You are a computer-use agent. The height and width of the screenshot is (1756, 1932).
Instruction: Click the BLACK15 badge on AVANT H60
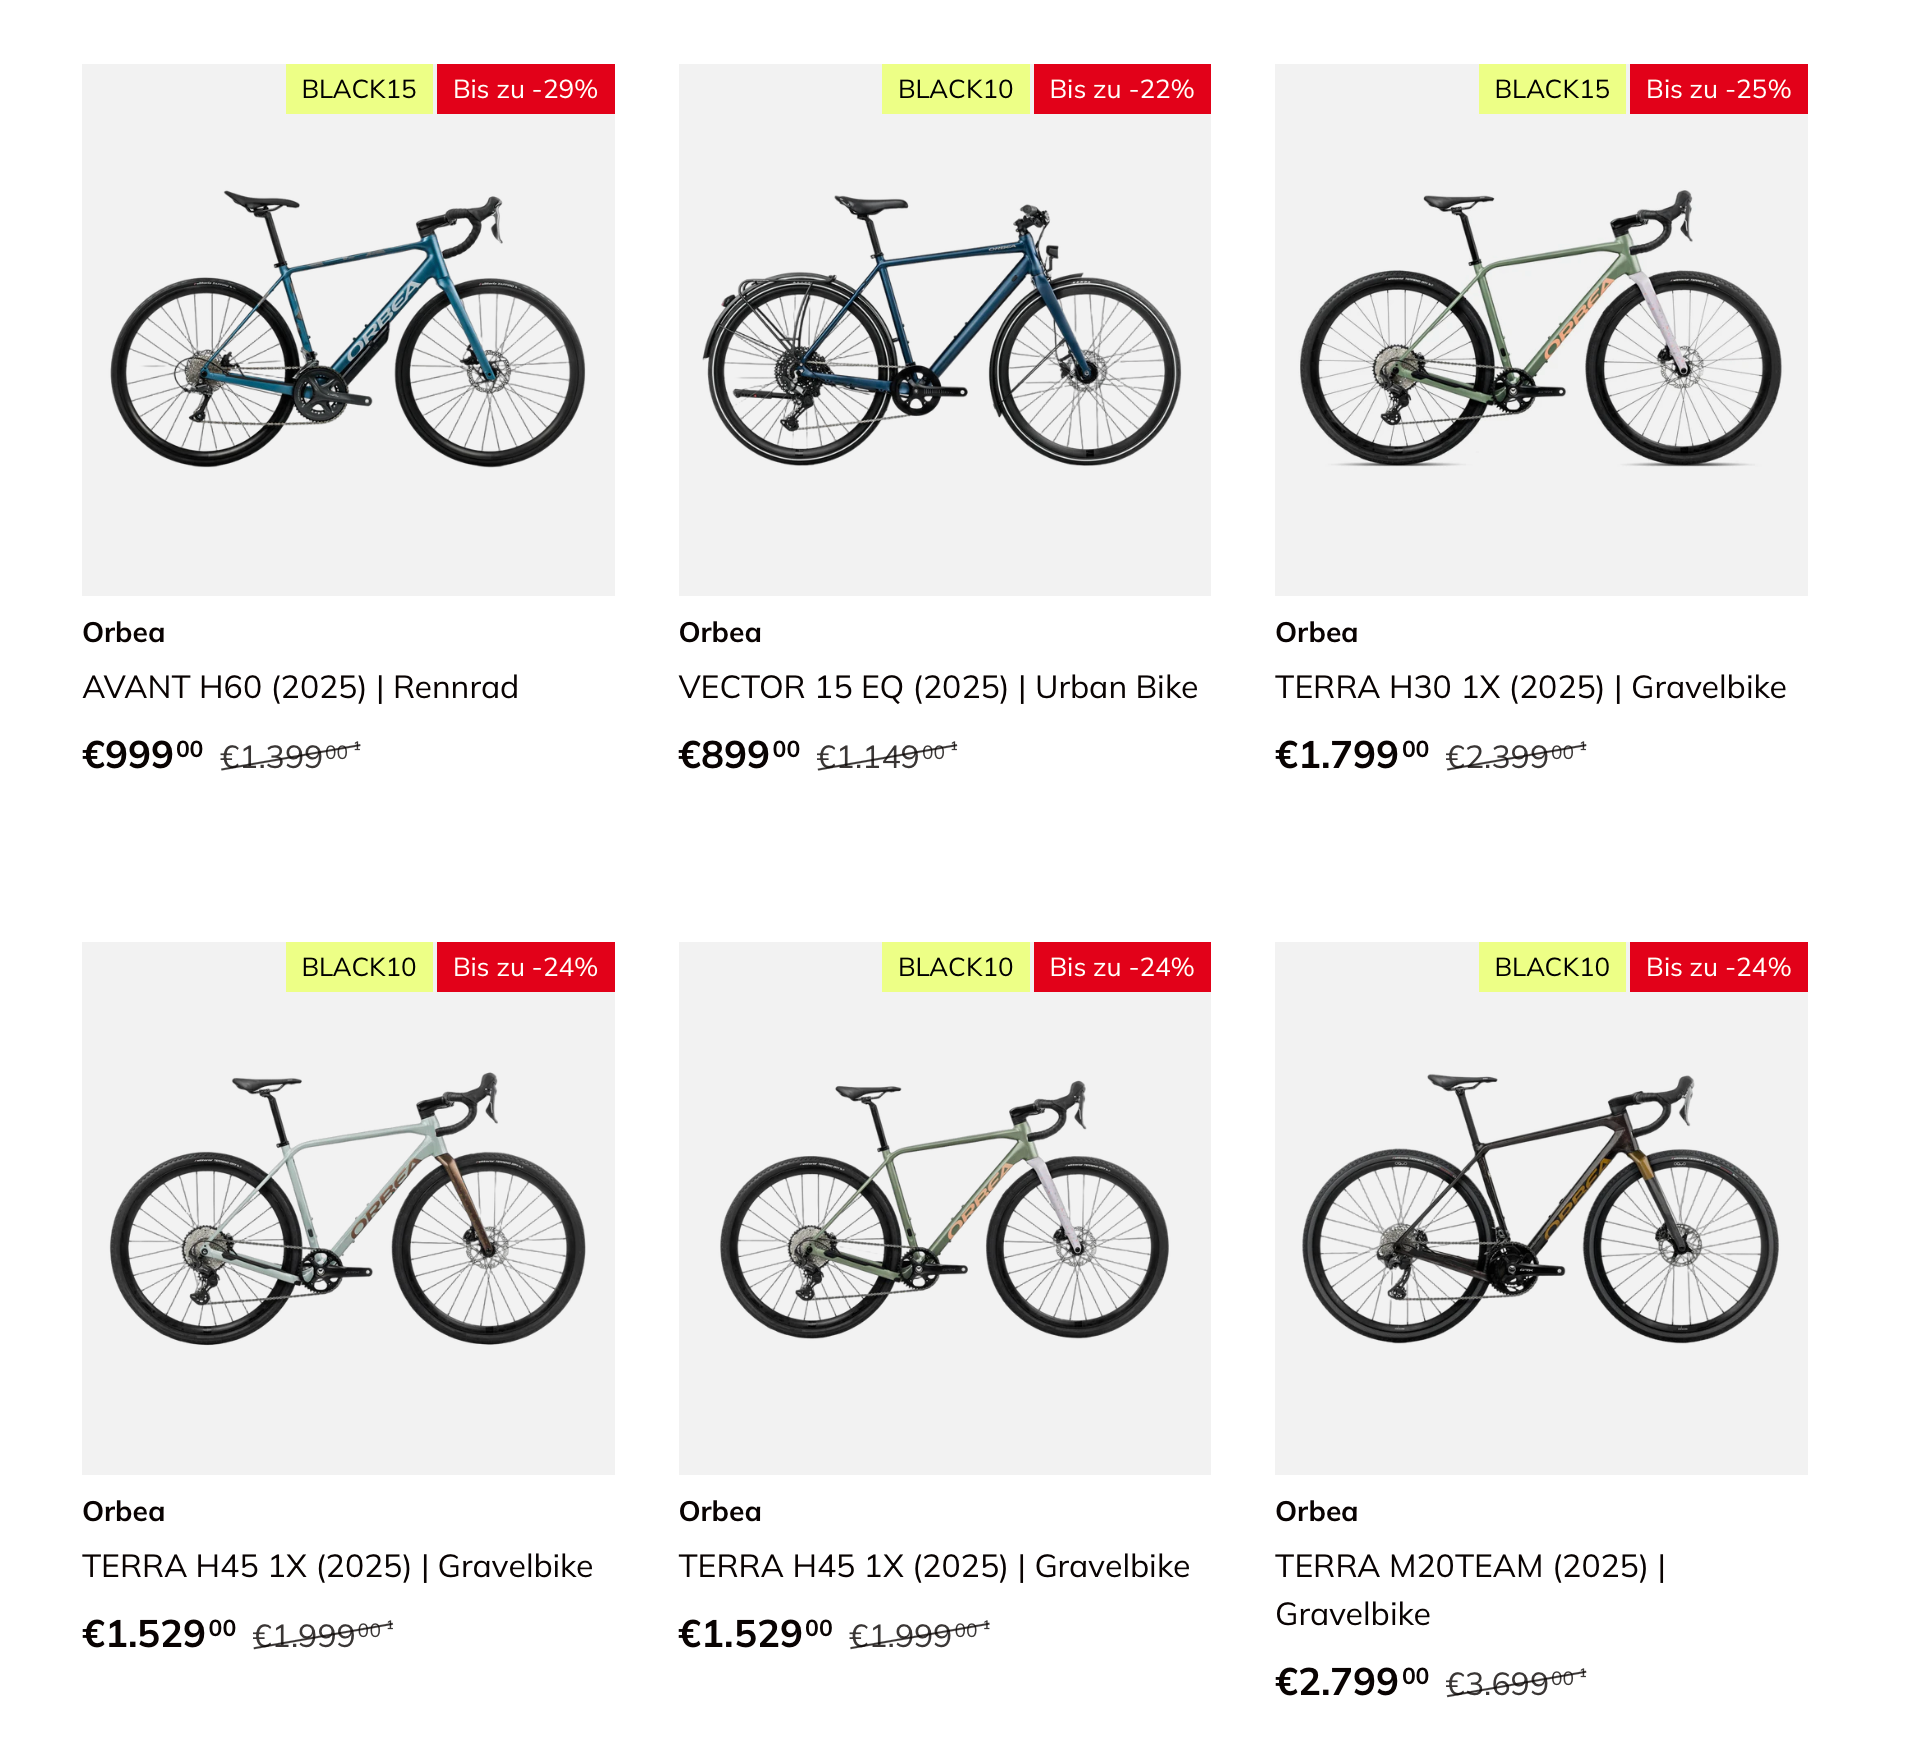tap(359, 89)
